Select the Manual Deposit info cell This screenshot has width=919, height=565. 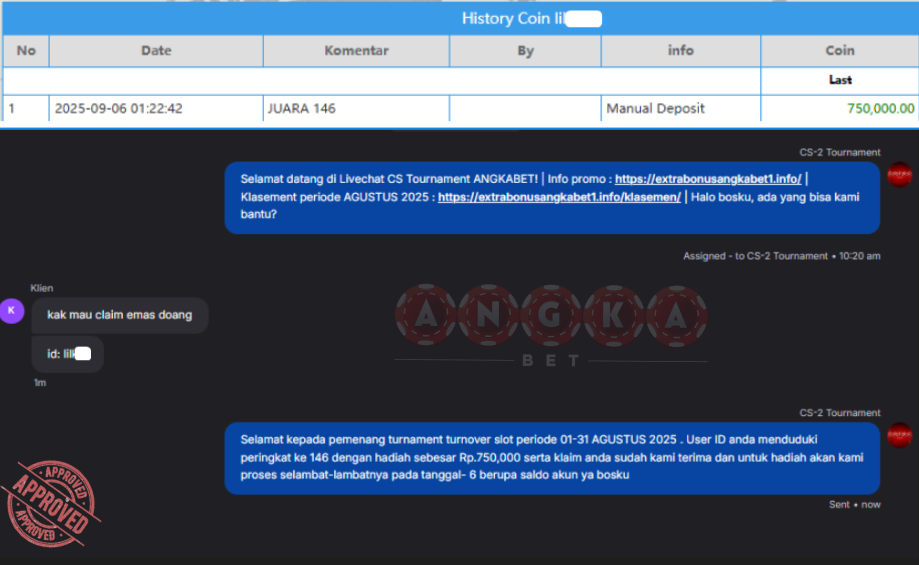tap(680, 108)
